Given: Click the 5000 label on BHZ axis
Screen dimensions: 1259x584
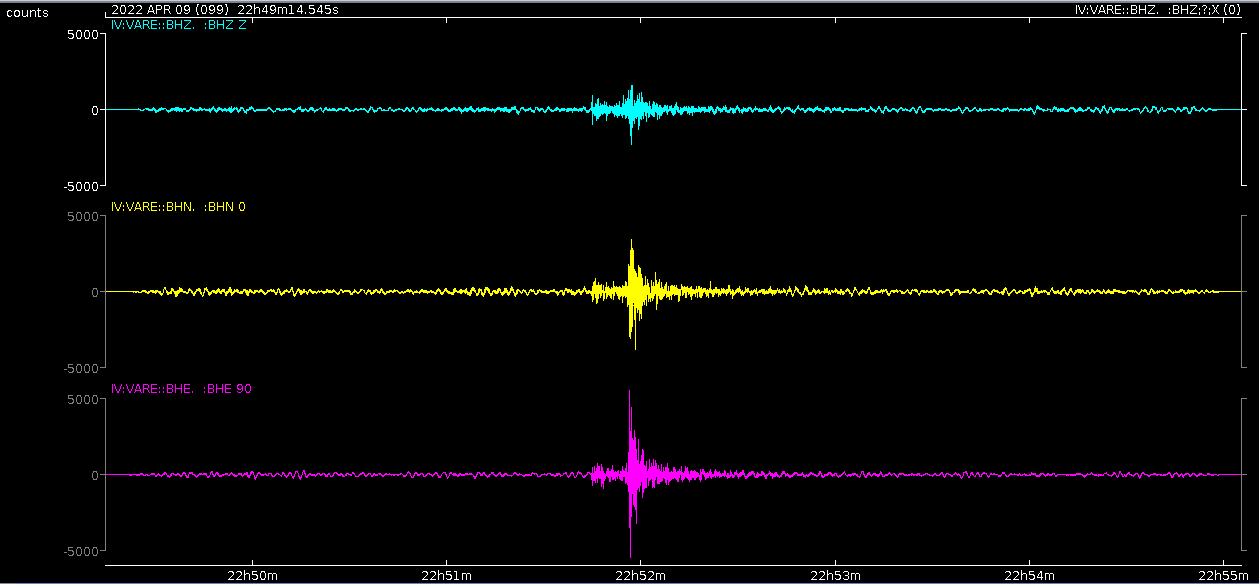Looking at the screenshot, I should (83, 34).
